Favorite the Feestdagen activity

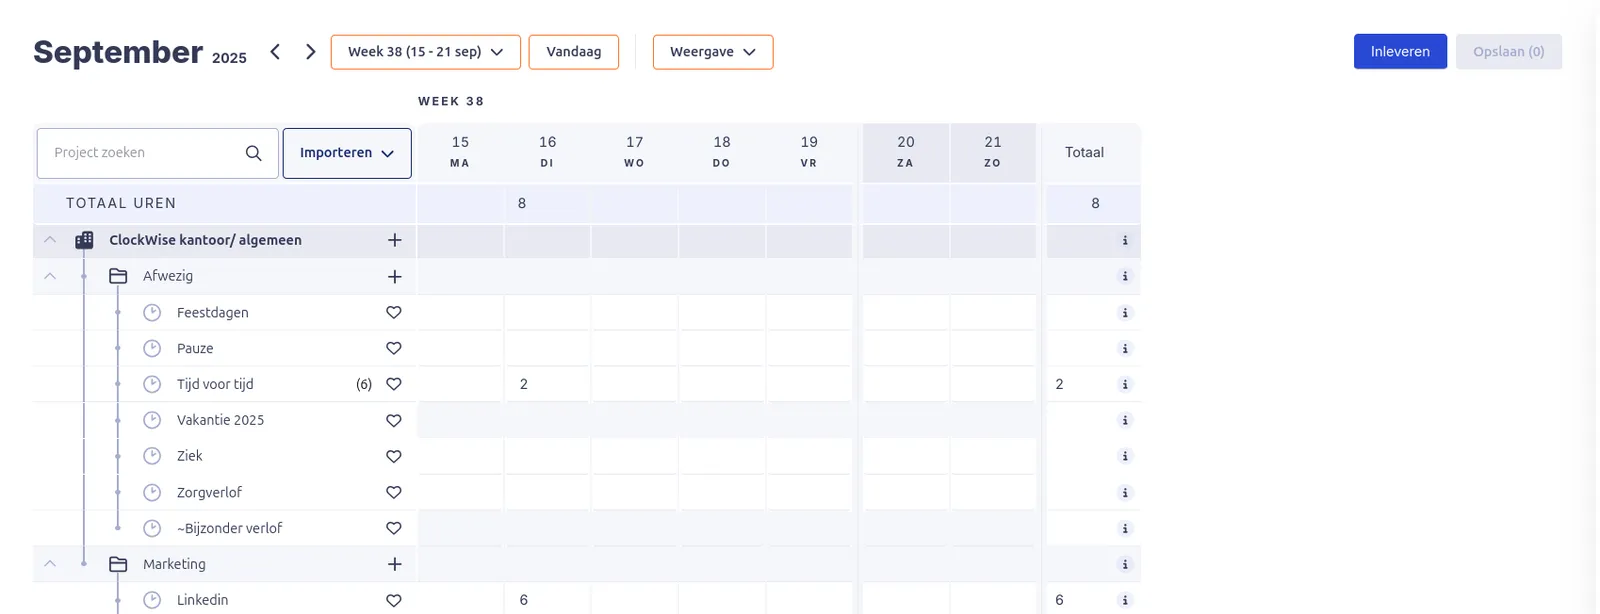point(394,312)
